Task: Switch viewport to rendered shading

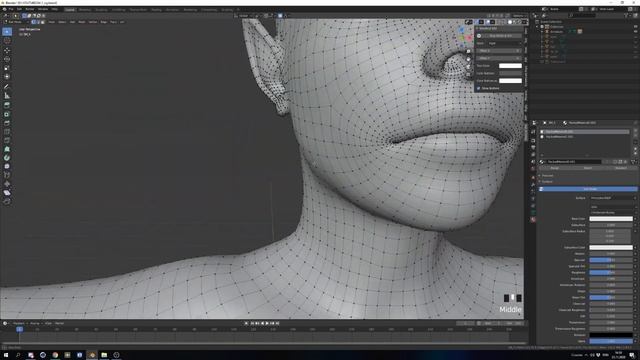Action: pyautogui.click(x=520, y=22)
